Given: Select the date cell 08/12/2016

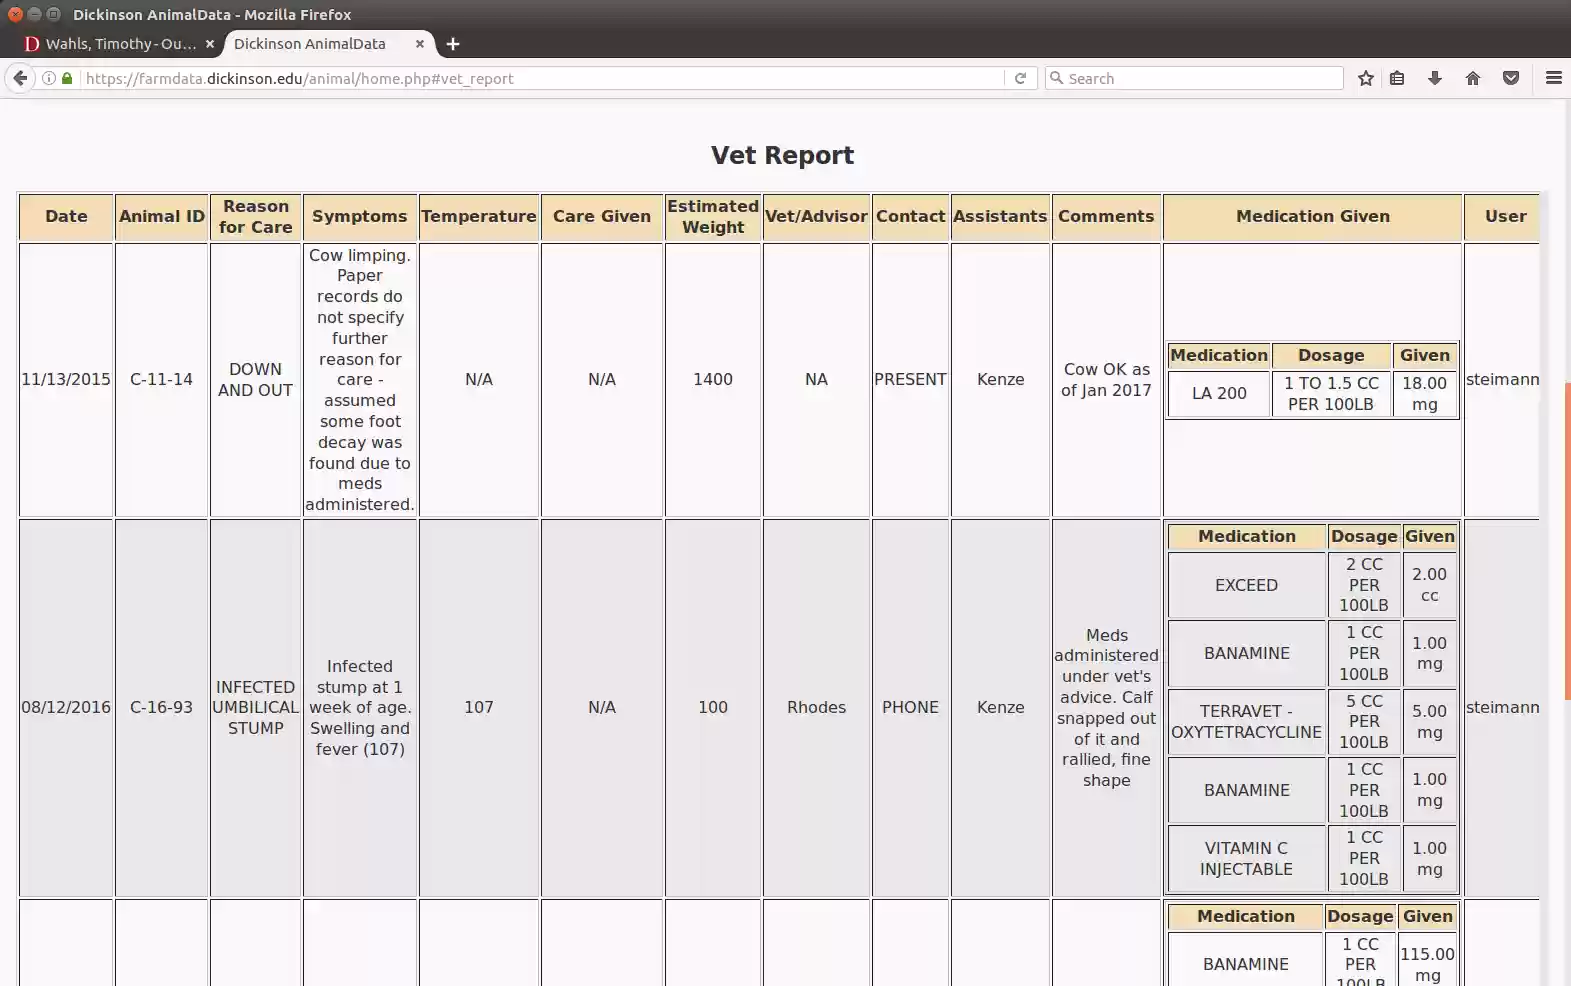Looking at the screenshot, I should click(66, 708).
